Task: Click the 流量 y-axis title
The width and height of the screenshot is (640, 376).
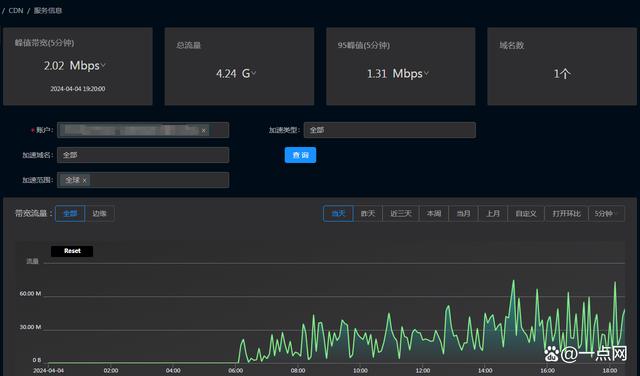Action: click(33, 261)
